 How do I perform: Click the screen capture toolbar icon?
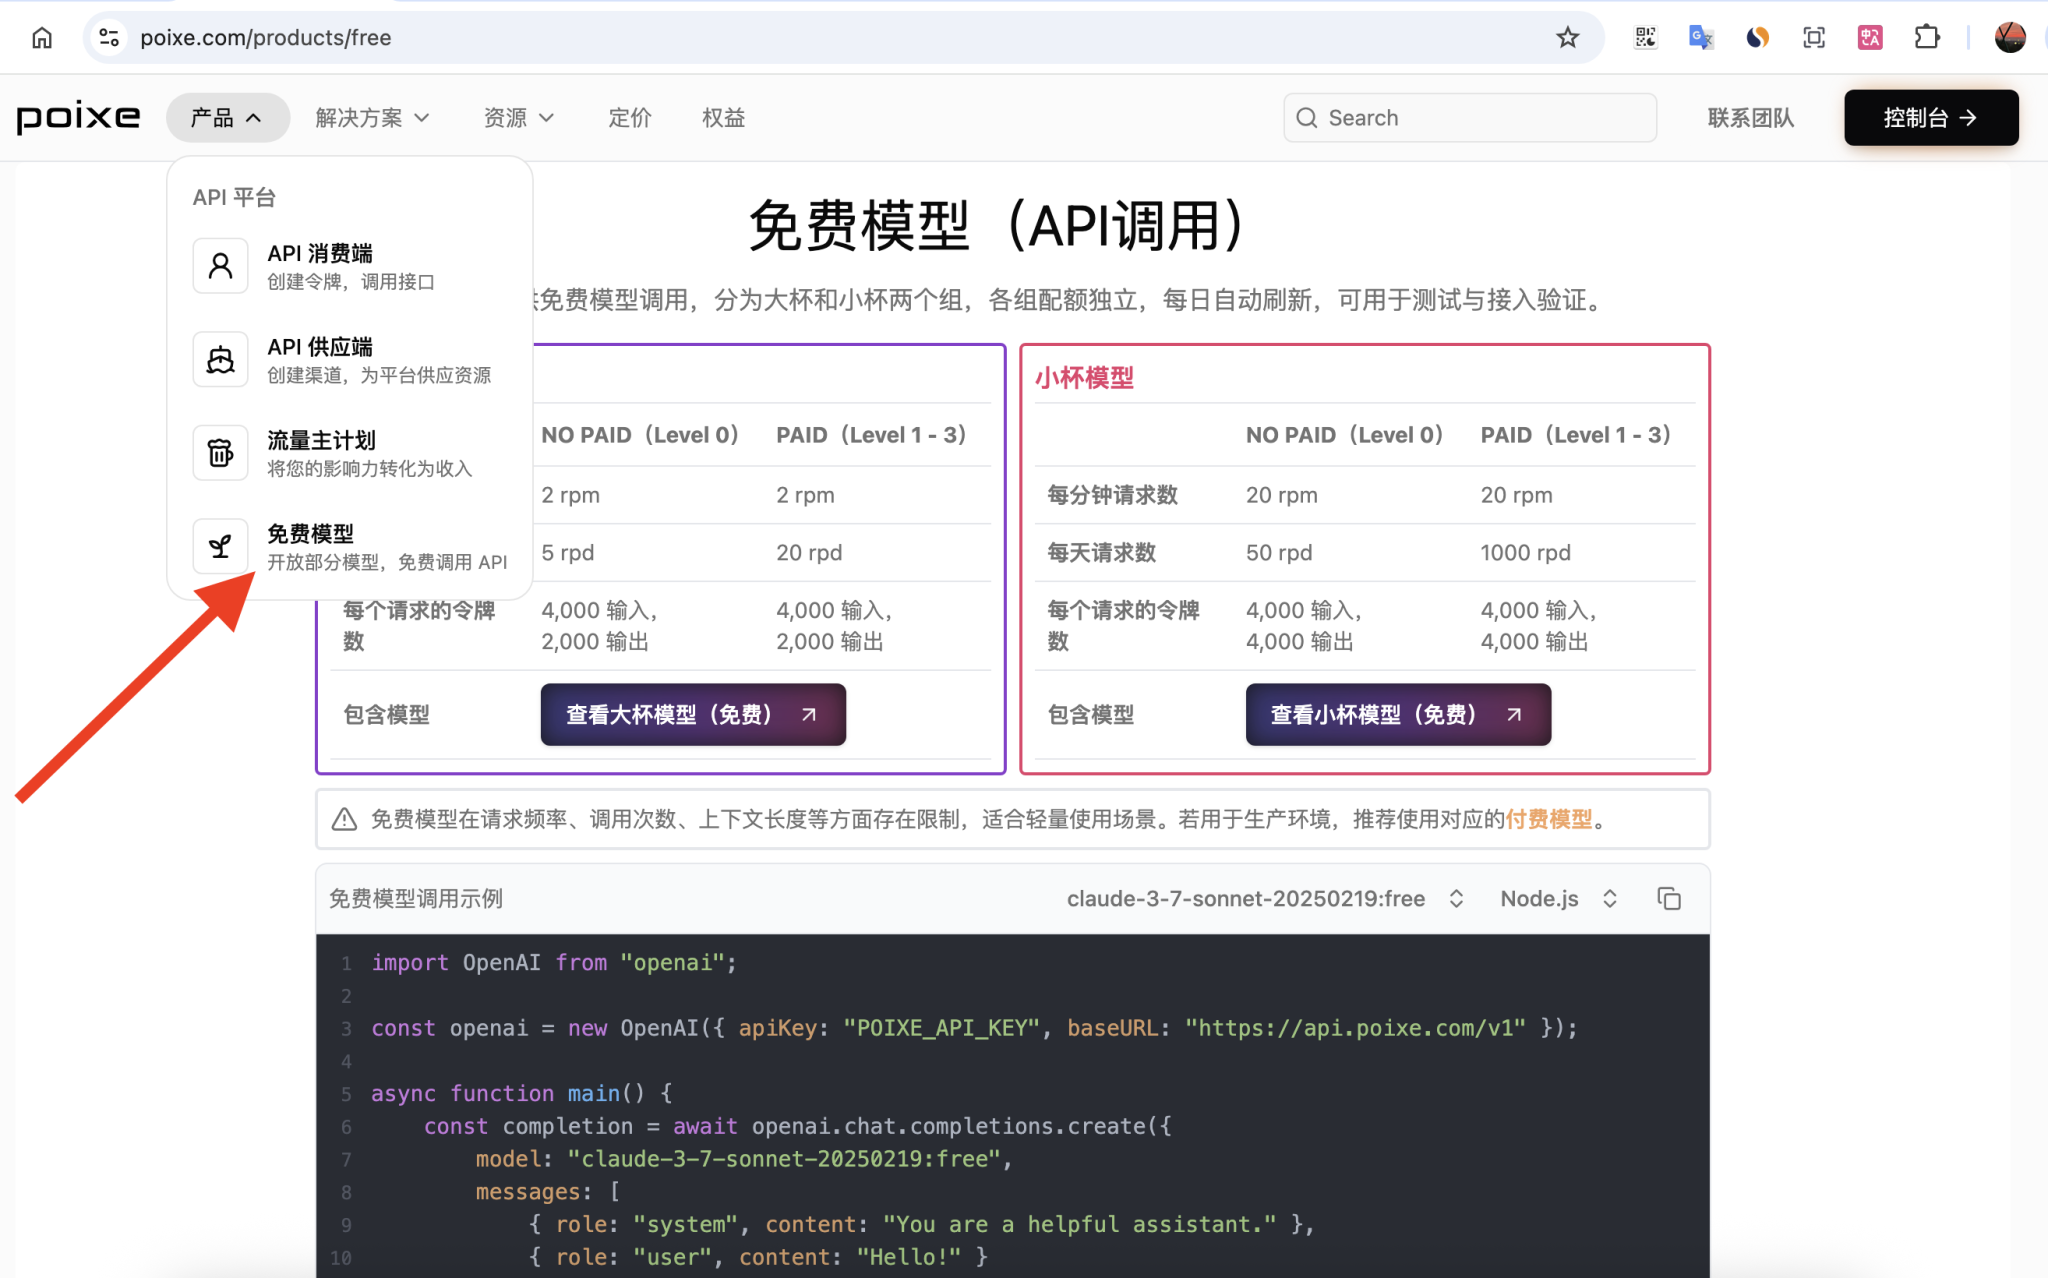(x=1813, y=37)
